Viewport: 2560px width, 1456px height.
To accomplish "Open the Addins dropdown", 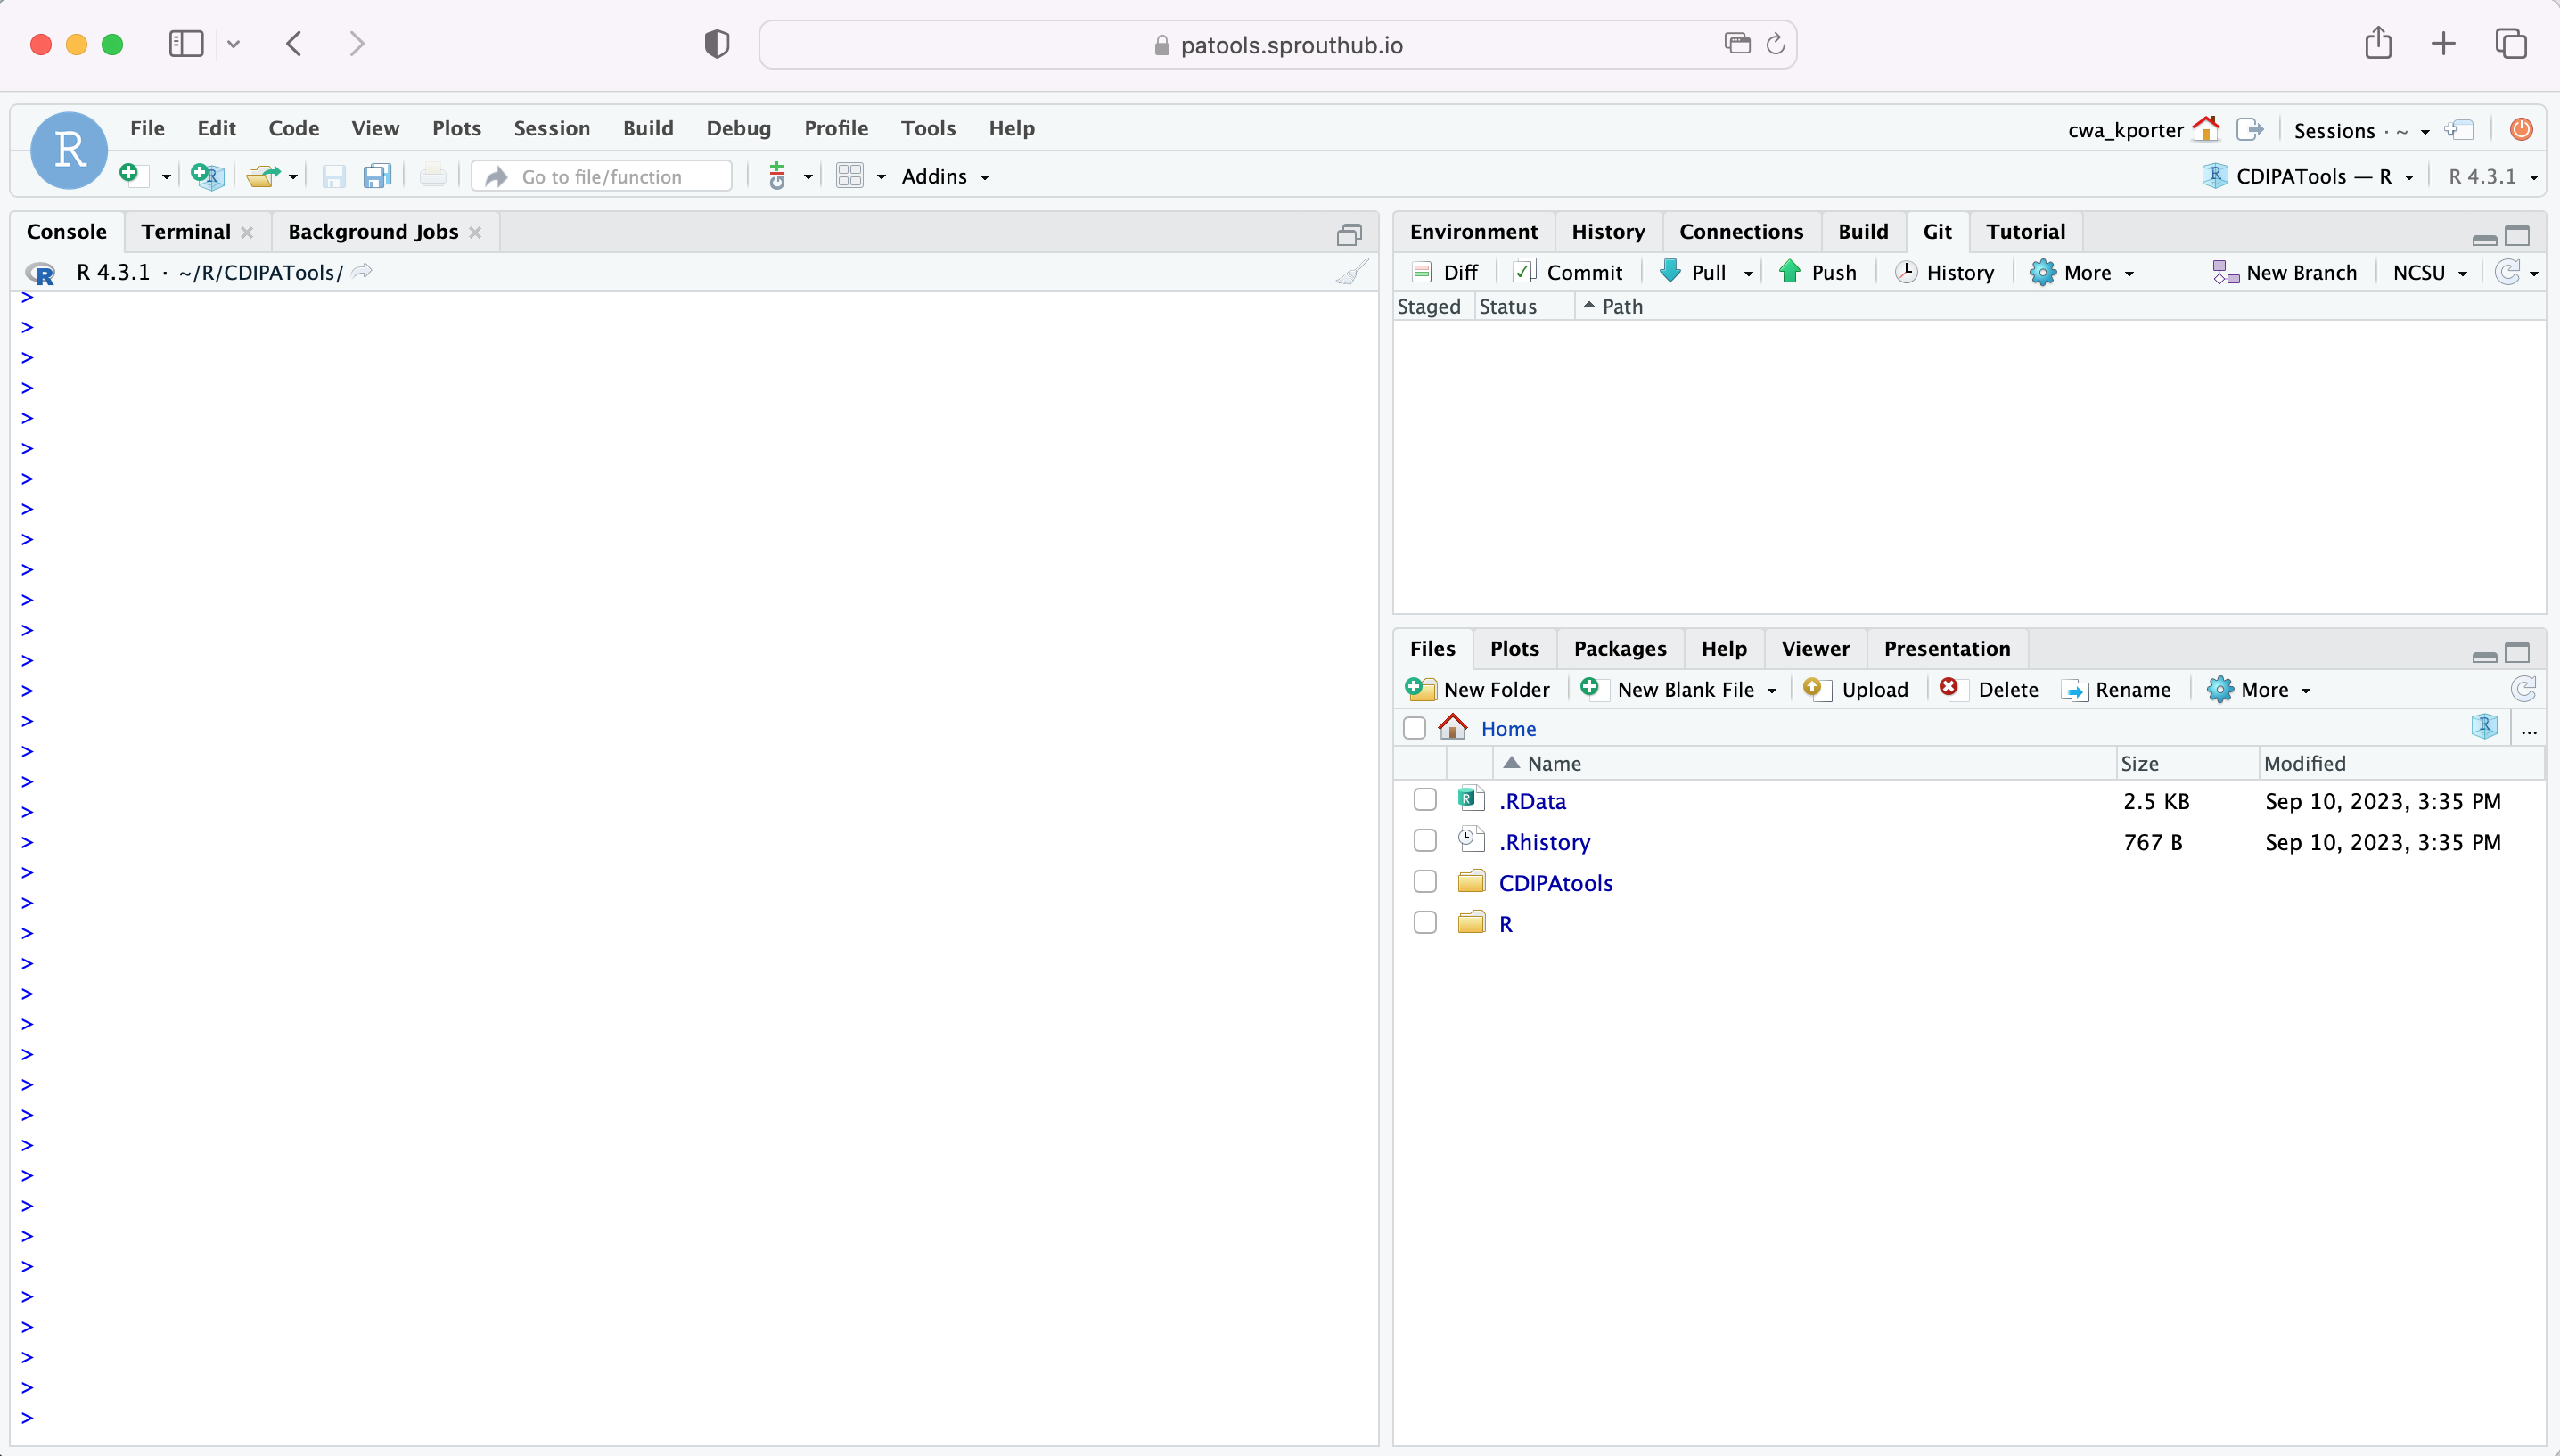I will tap(945, 176).
